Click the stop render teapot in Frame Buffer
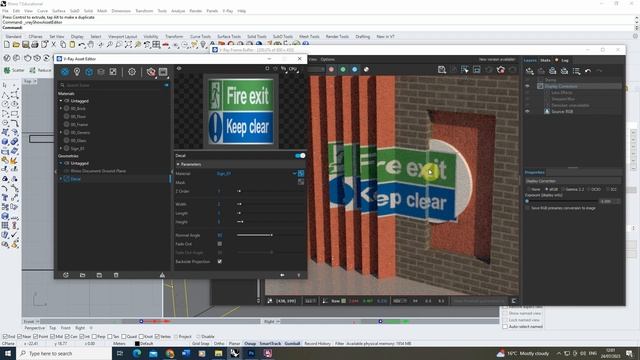 click(x=501, y=70)
